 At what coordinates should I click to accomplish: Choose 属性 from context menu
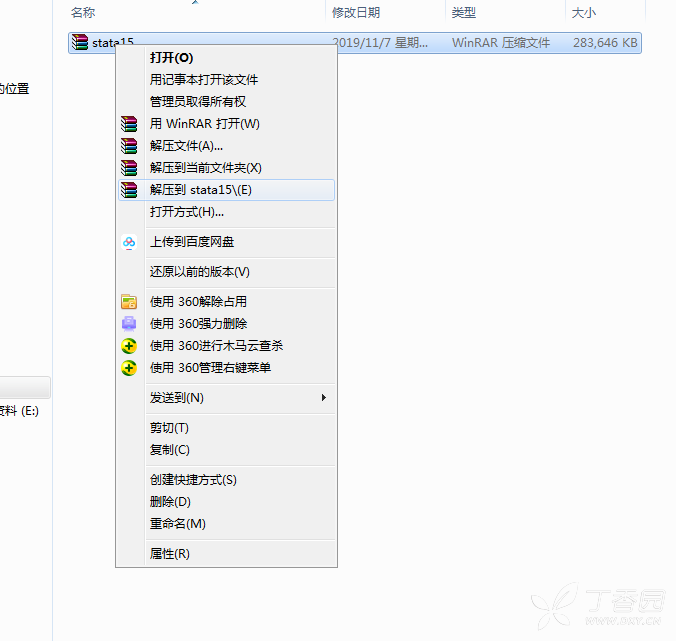pos(170,554)
